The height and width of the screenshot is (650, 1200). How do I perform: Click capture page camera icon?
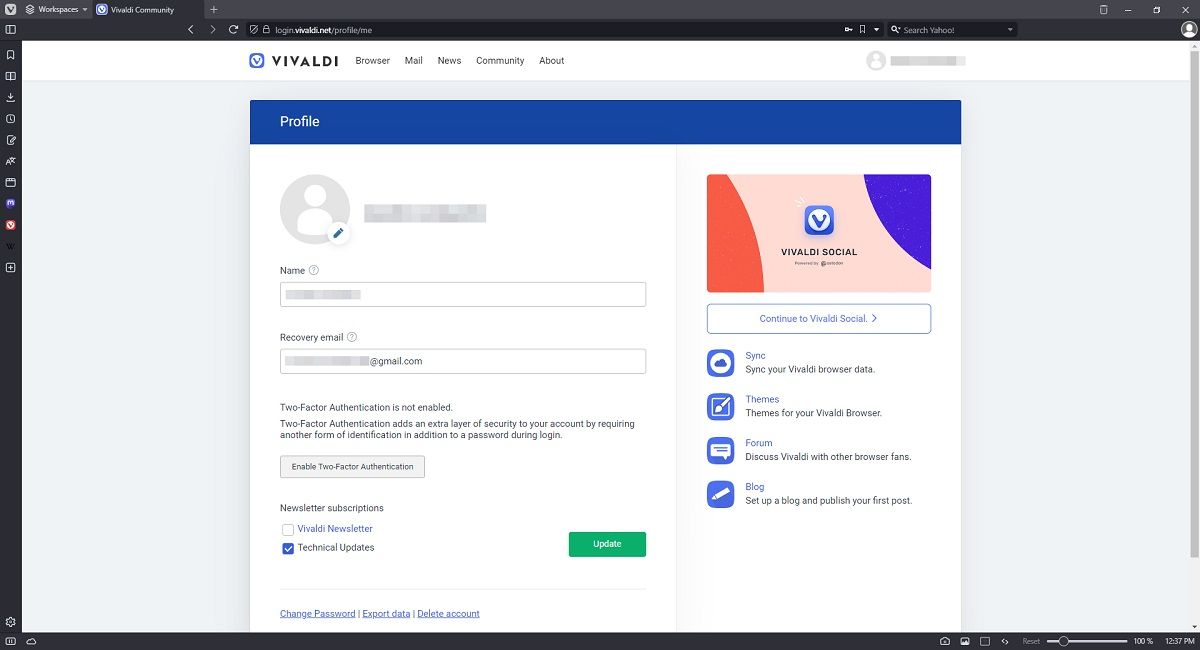tap(945, 641)
